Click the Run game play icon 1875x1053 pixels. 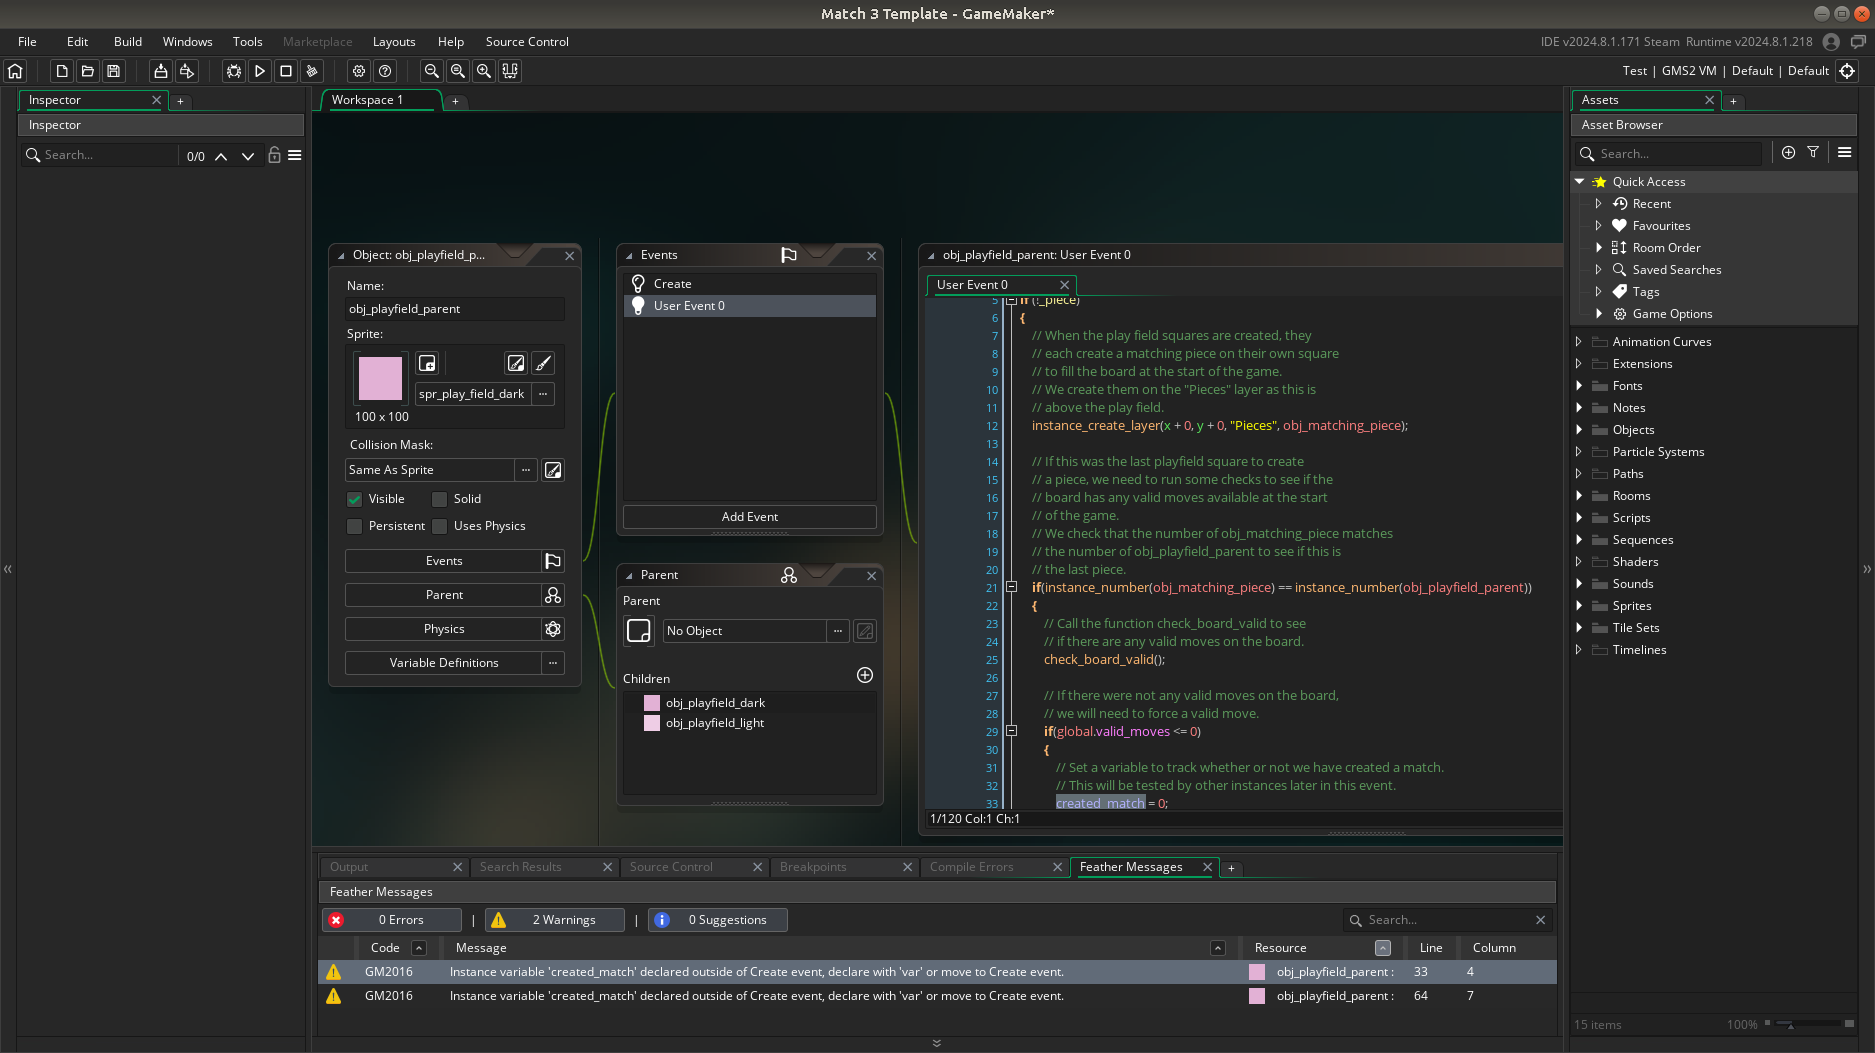tap(260, 71)
